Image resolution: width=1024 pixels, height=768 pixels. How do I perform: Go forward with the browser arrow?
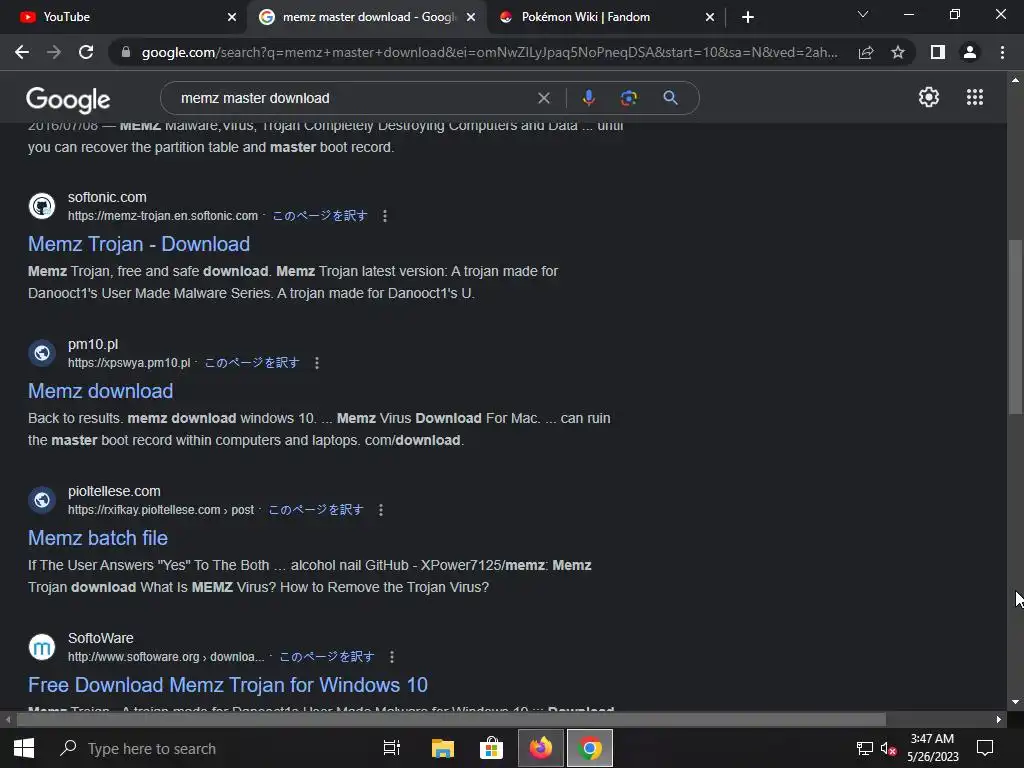click(x=54, y=52)
